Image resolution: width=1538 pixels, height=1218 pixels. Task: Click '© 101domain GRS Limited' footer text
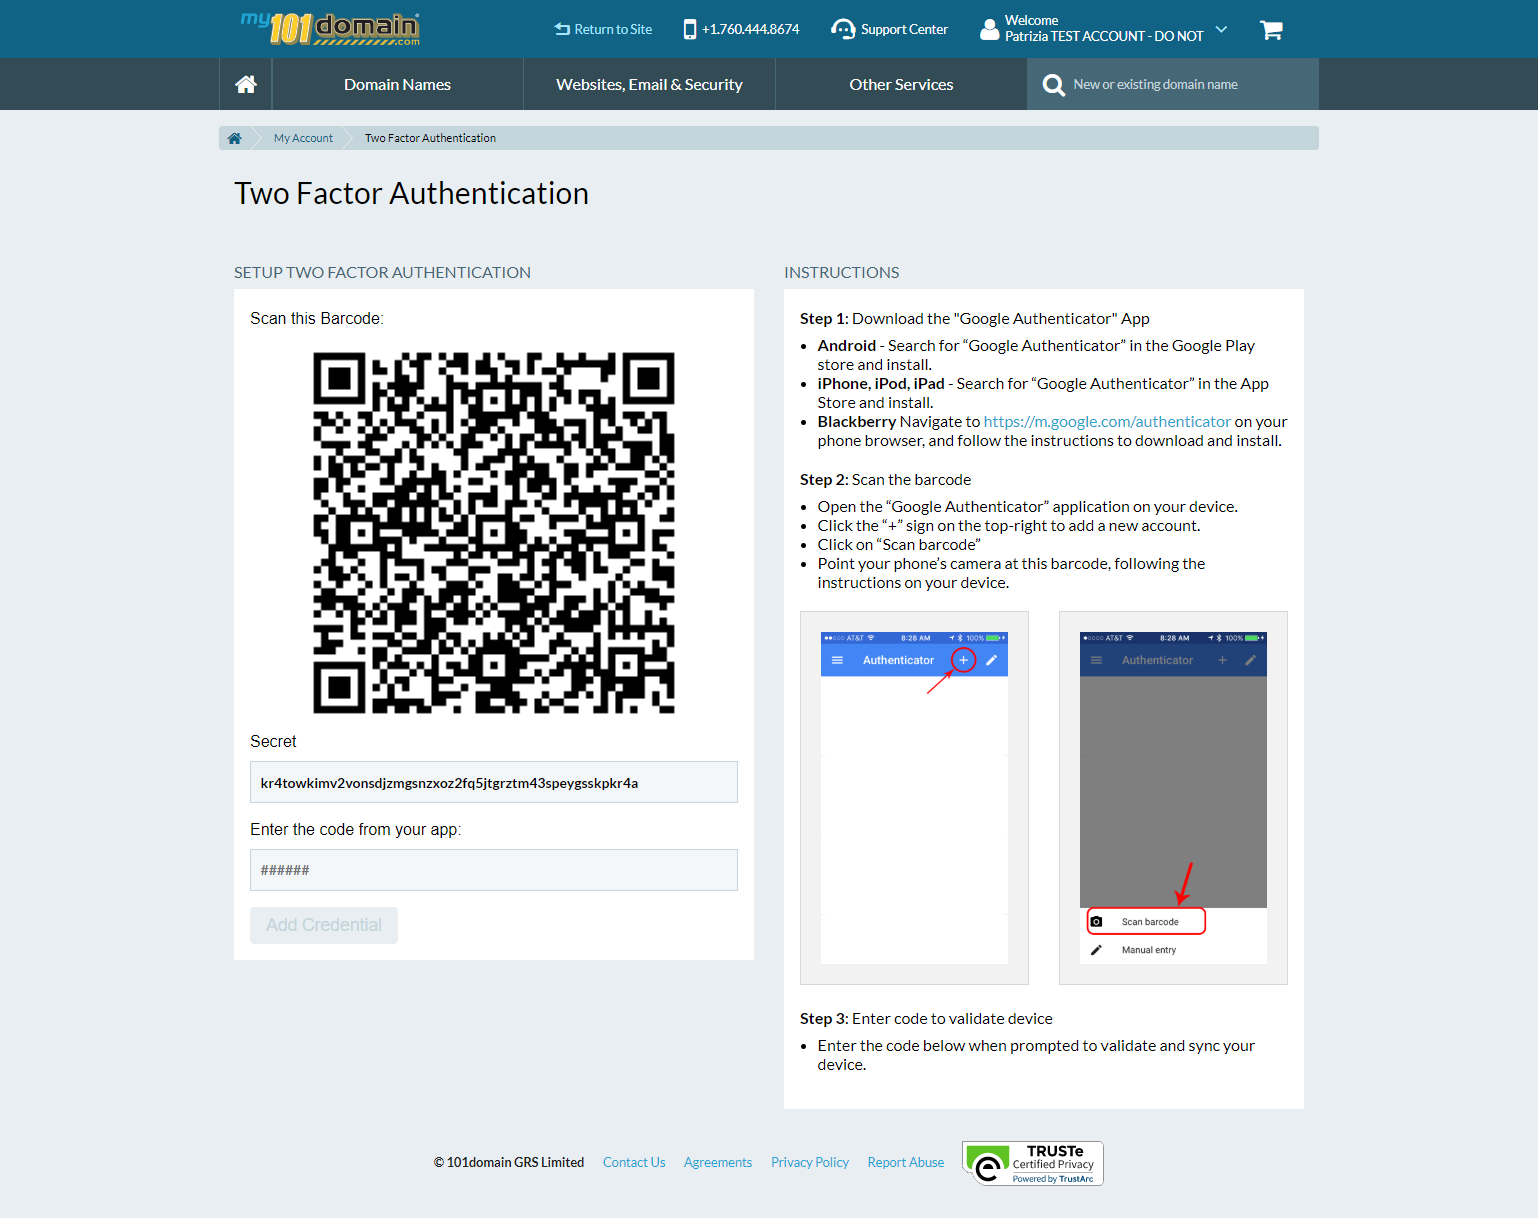click(509, 1162)
